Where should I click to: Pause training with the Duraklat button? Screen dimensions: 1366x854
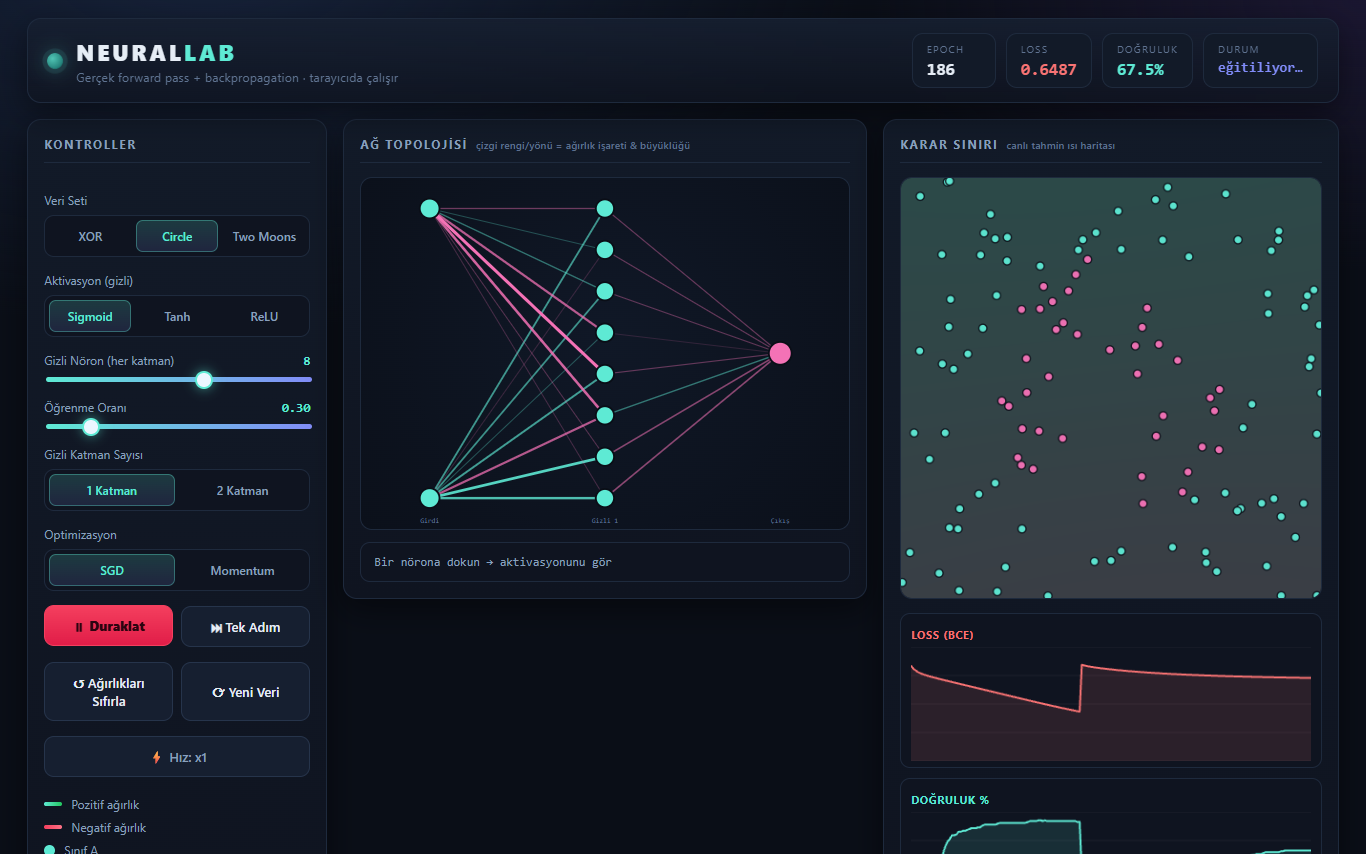pyautogui.click(x=108, y=626)
